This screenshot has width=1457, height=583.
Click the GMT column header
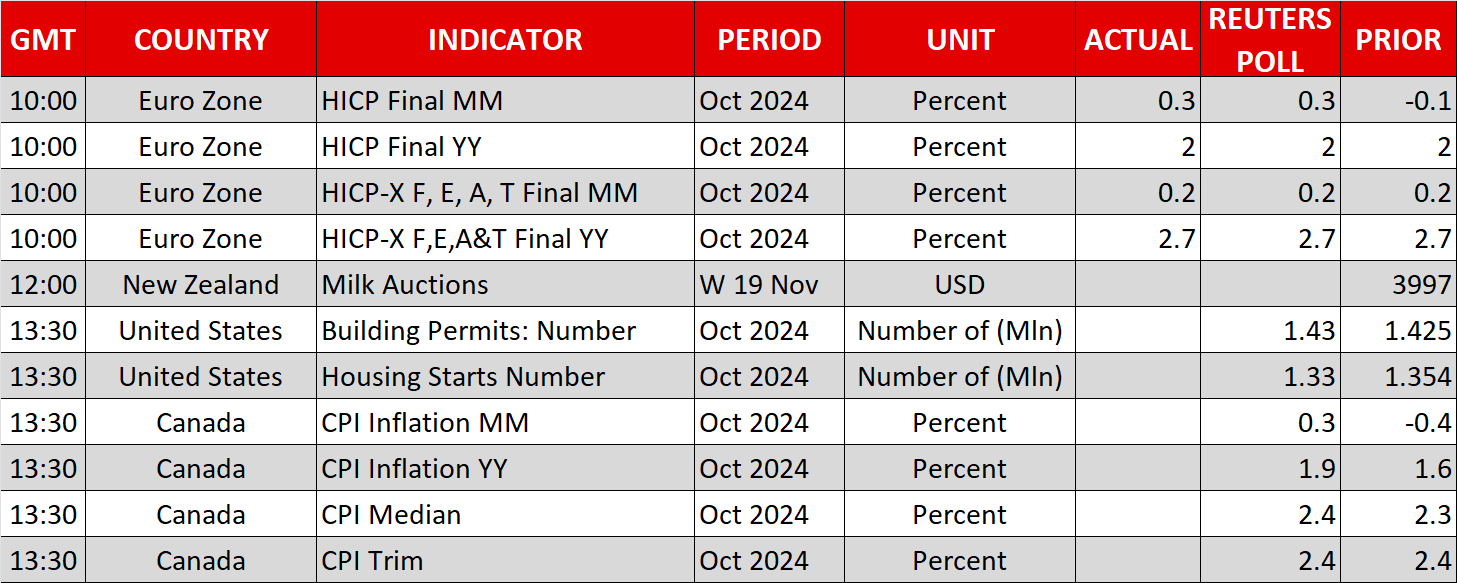(x=43, y=40)
